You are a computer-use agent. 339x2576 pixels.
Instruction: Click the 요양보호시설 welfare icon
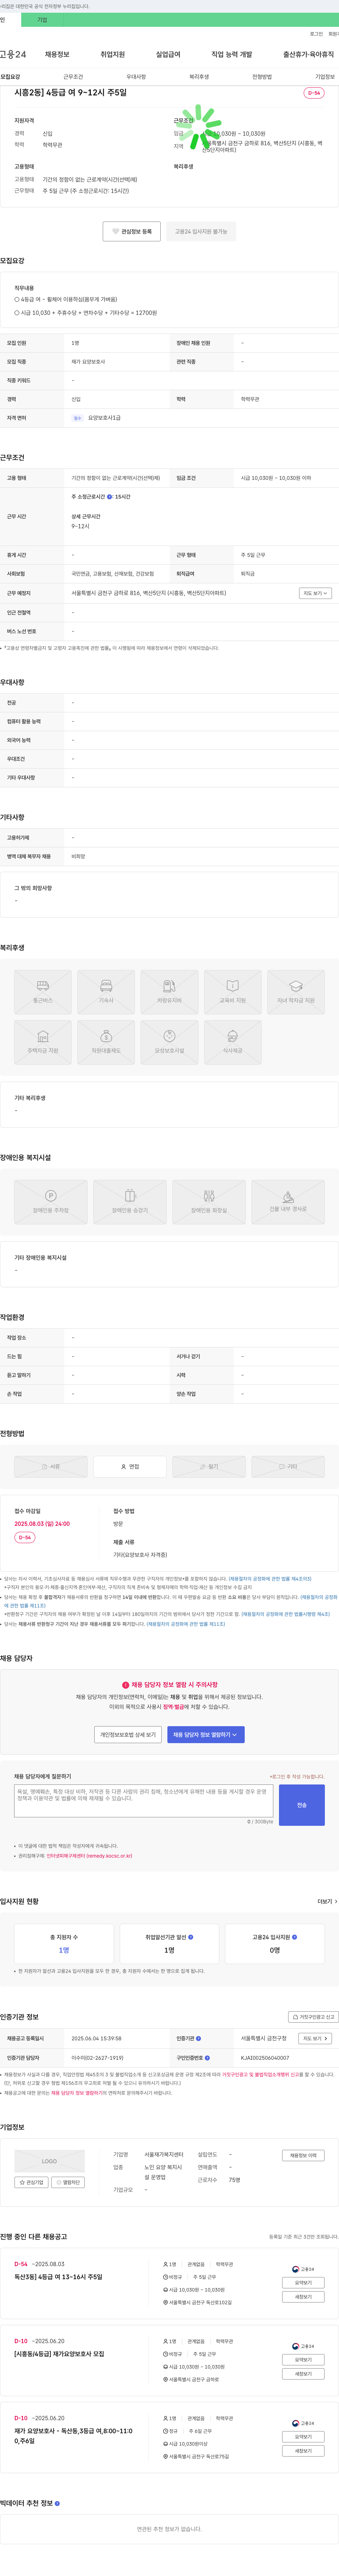tap(169, 1042)
